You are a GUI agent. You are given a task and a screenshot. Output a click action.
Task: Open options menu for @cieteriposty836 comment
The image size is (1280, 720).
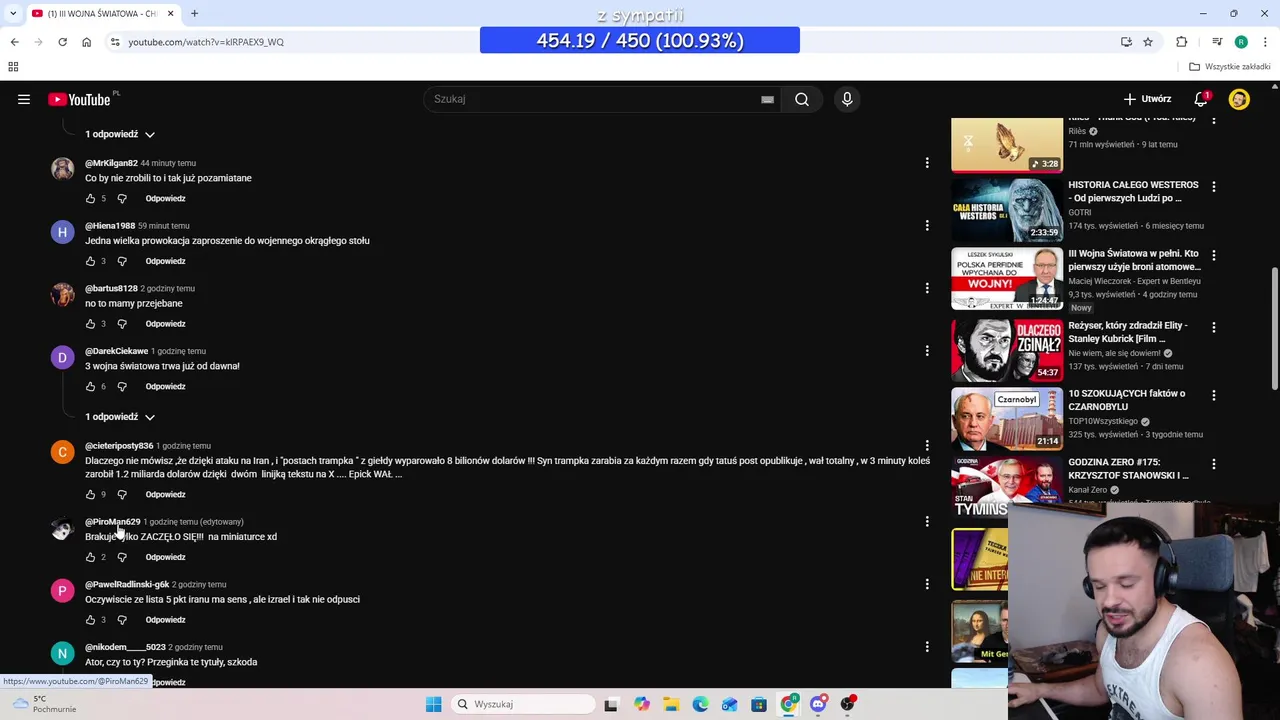coord(927,445)
